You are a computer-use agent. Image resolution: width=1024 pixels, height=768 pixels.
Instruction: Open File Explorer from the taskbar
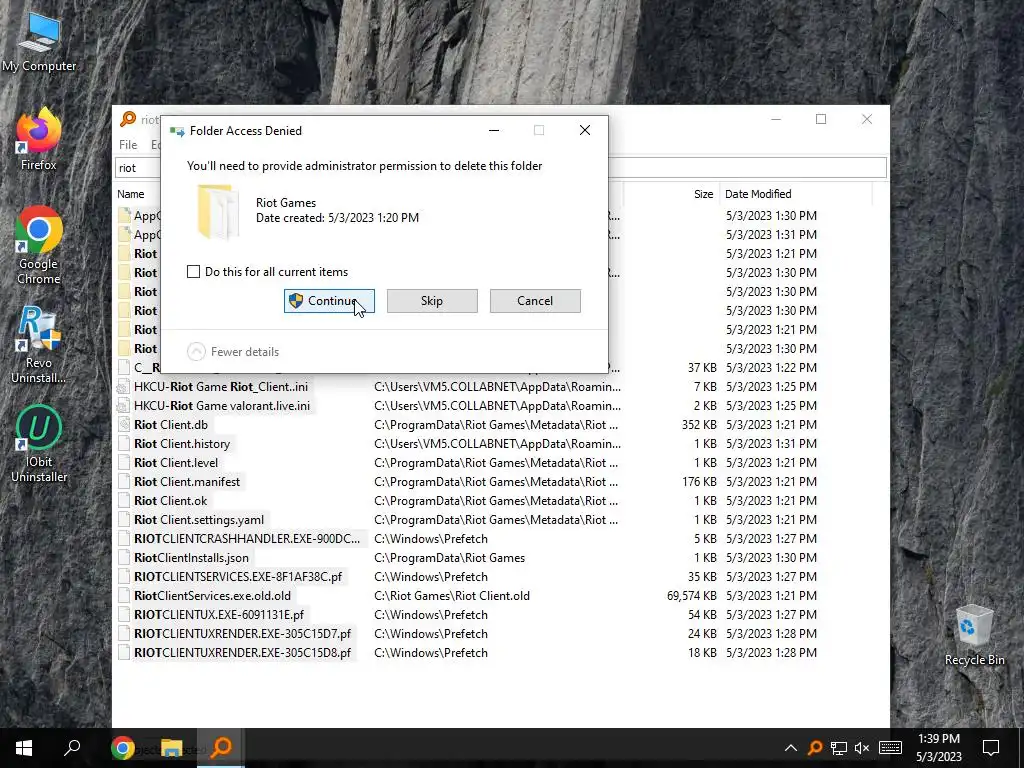click(172, 748)
